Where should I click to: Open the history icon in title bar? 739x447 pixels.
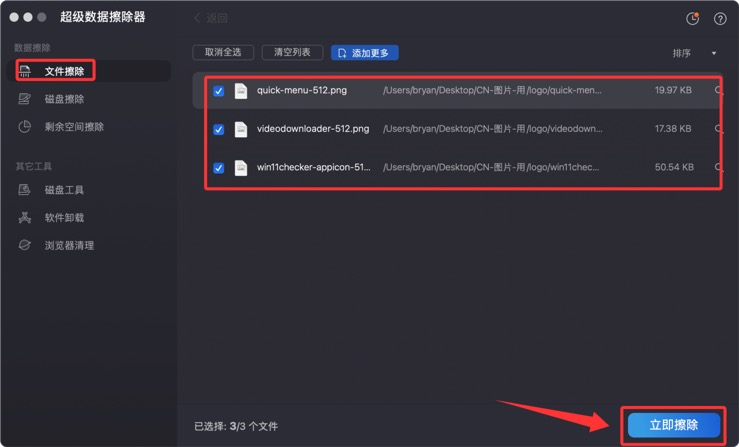693,18
